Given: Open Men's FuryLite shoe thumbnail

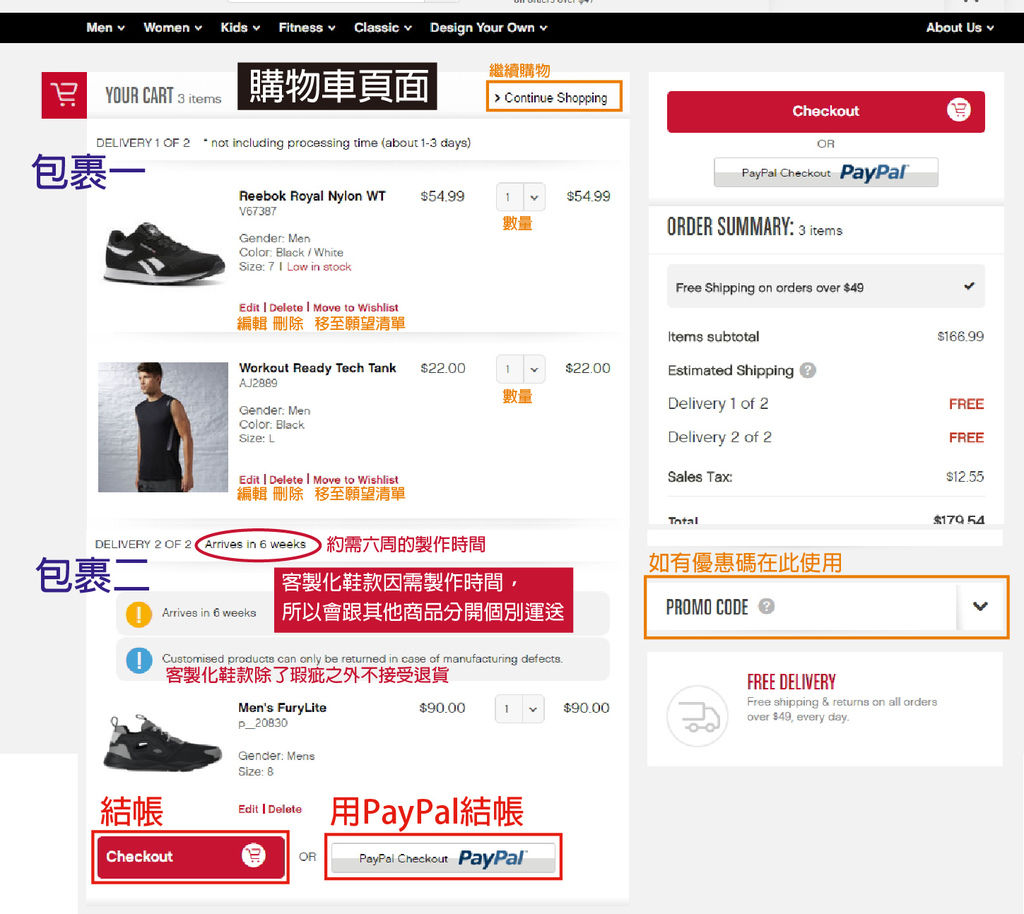Looking at the screenshot, I should (x=163, y=744).
